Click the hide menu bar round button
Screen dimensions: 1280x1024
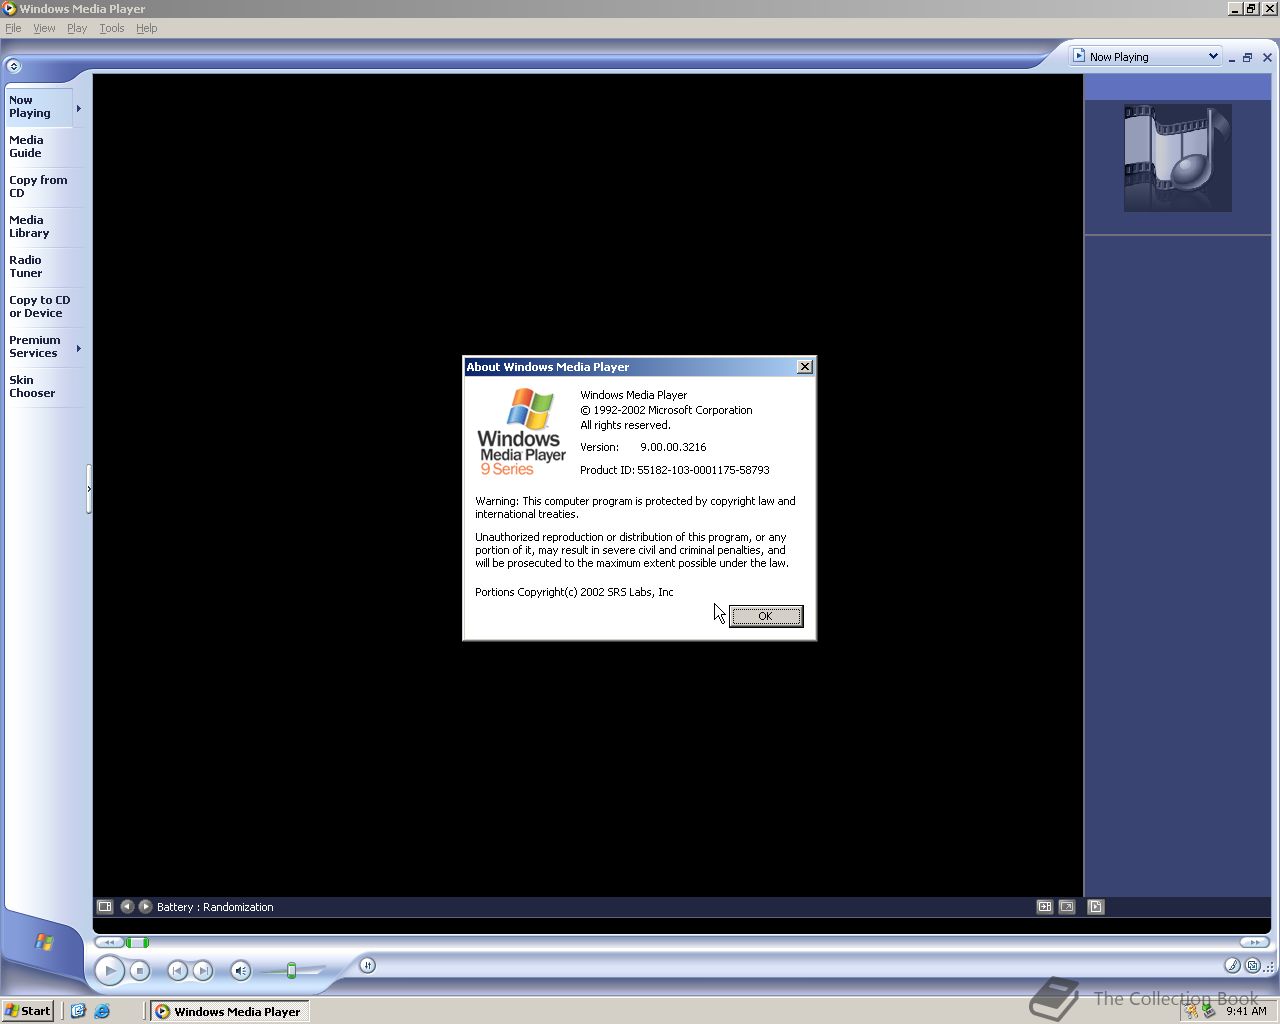click(x=13, y=66)
